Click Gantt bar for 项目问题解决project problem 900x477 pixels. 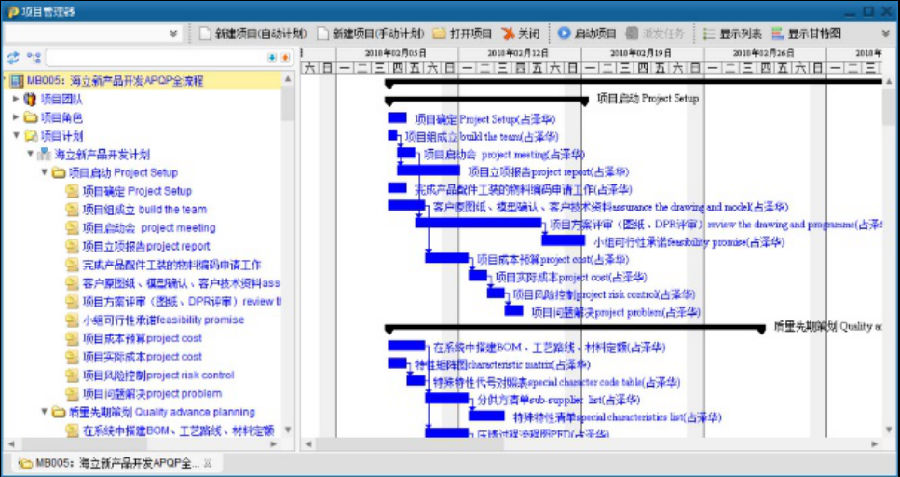[x=514, y=311]
